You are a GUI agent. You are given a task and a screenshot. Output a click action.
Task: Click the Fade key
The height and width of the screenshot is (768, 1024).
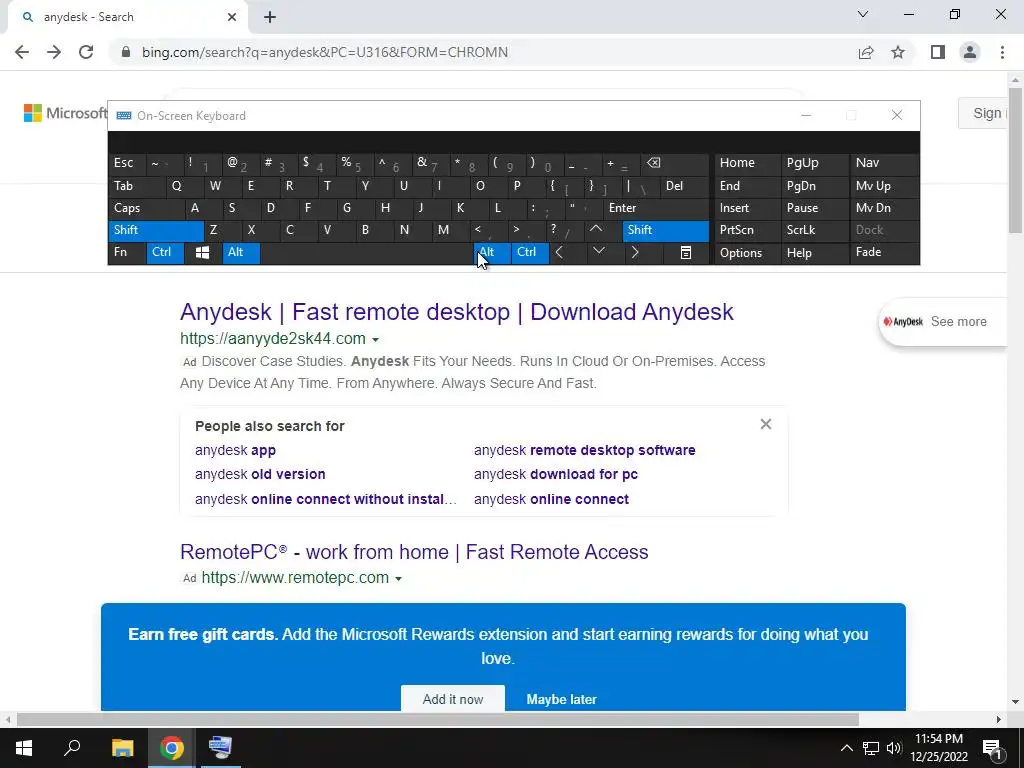pos(884,253)
